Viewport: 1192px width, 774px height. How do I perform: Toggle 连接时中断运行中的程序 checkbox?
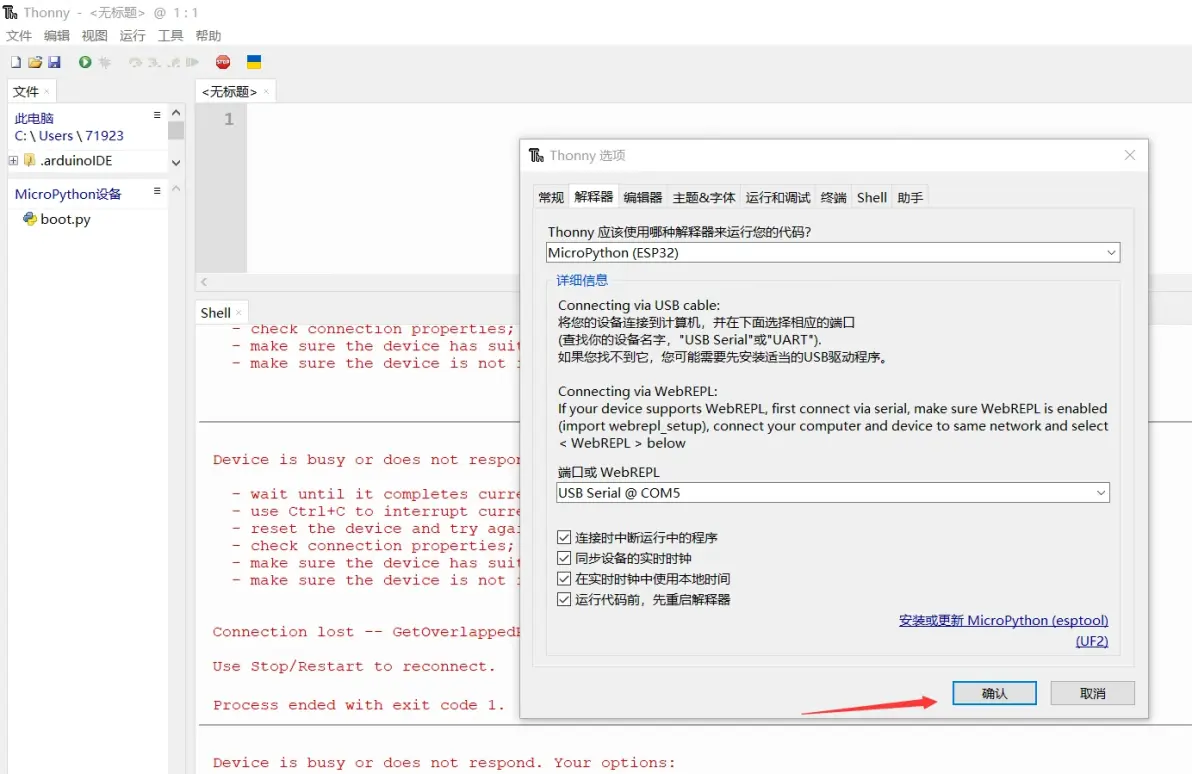[564, 538]
